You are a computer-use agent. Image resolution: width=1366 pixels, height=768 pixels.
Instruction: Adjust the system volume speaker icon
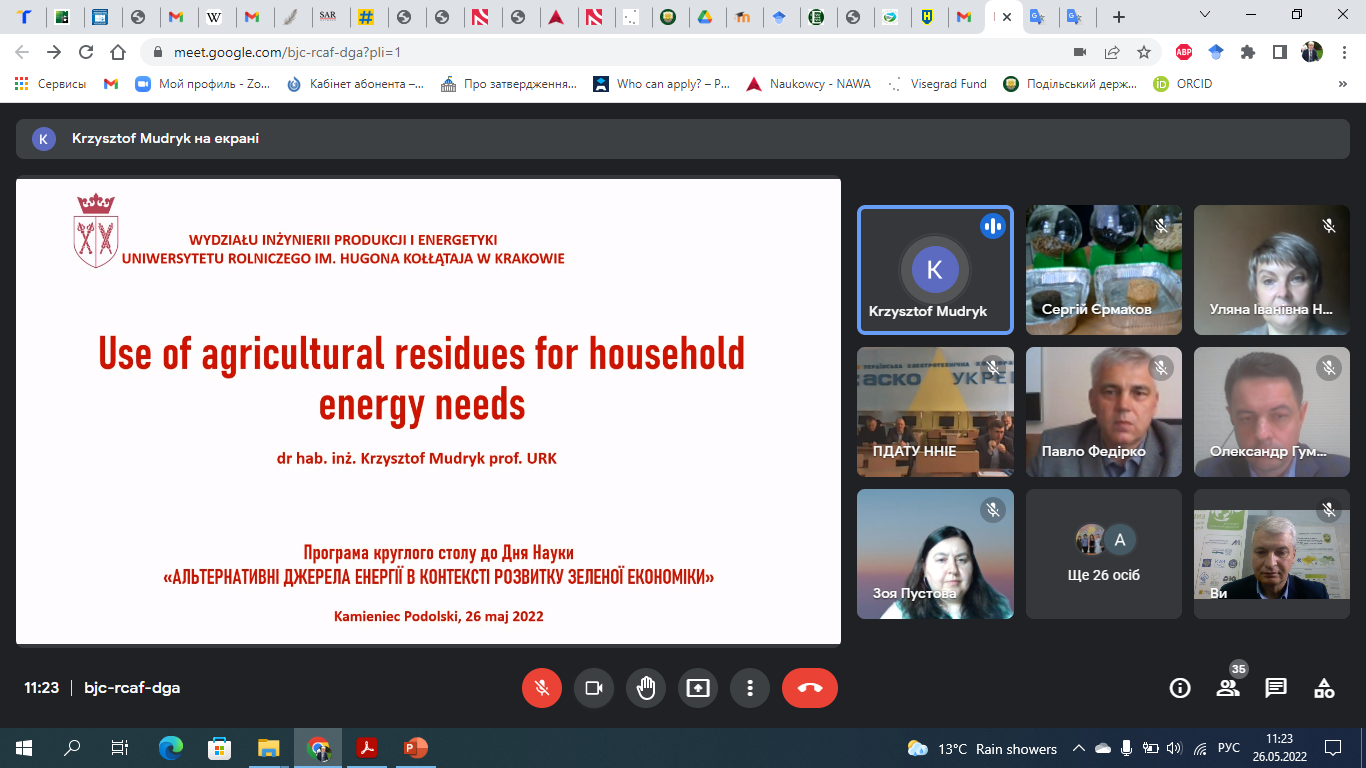[x=1174, y=748]
